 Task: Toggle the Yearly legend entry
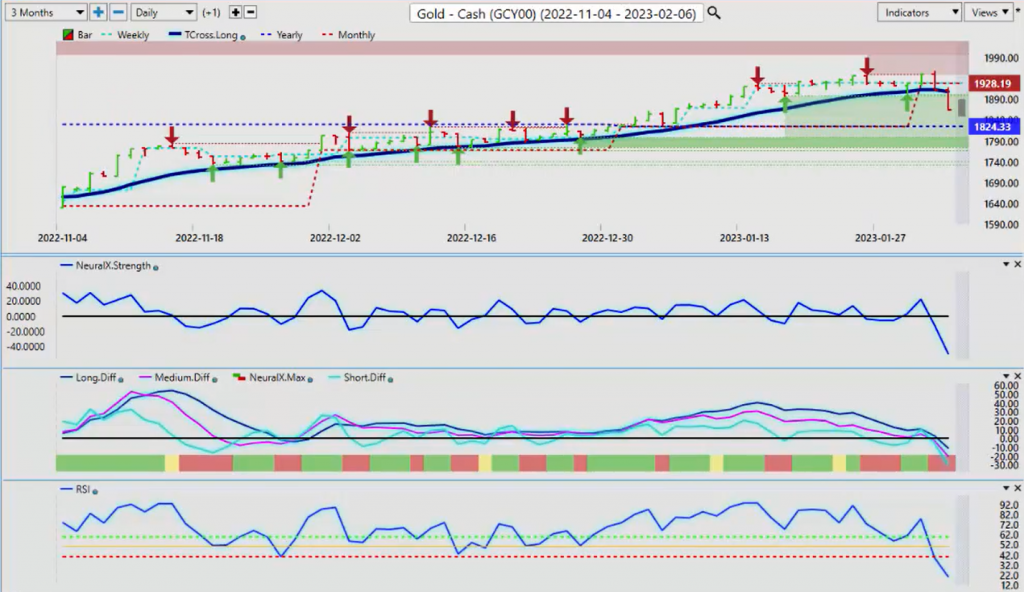coord(289,35)
